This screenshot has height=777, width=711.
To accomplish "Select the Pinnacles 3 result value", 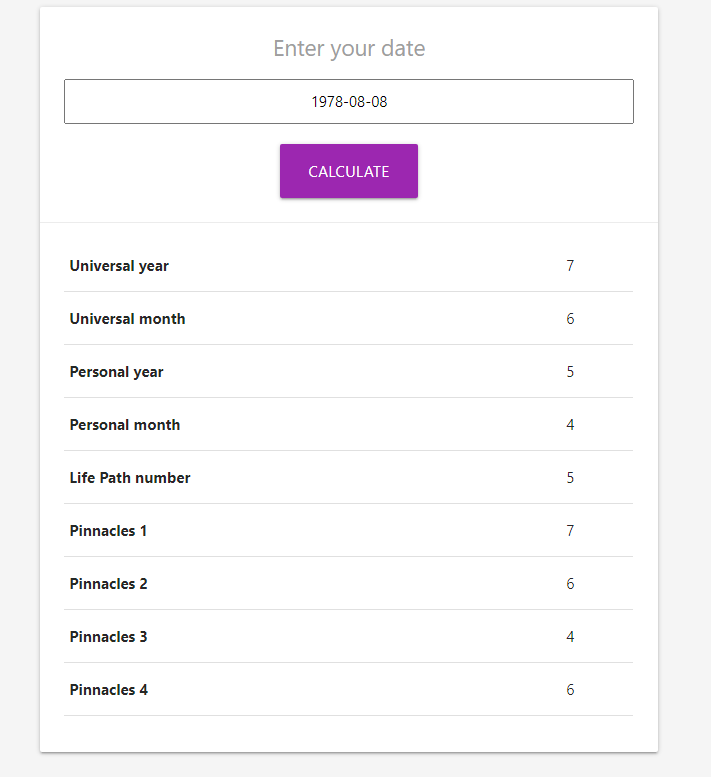I will [x=570, y=637].
